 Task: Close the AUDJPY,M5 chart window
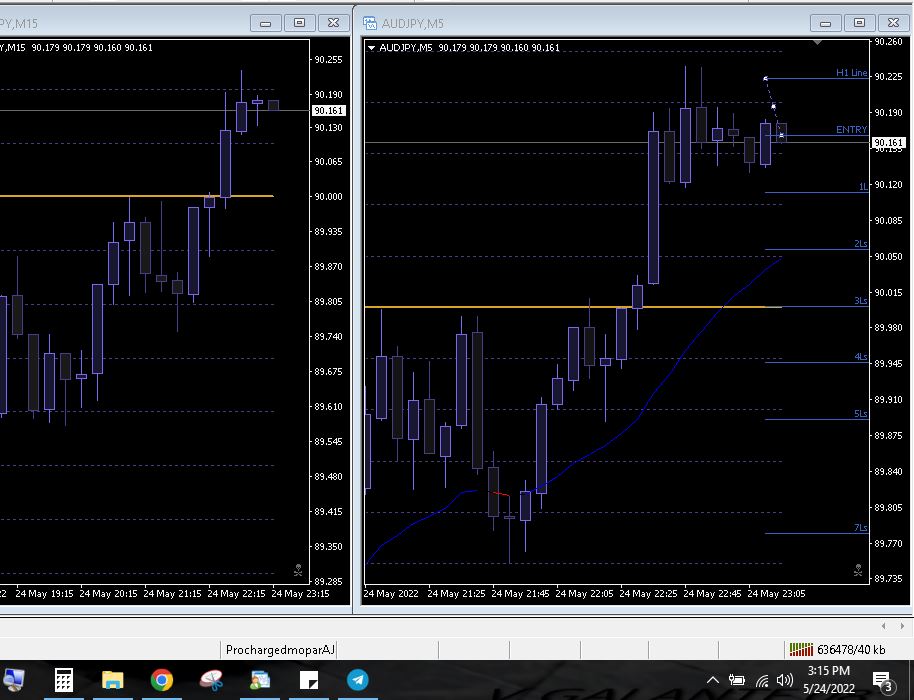tap(893, 23)
